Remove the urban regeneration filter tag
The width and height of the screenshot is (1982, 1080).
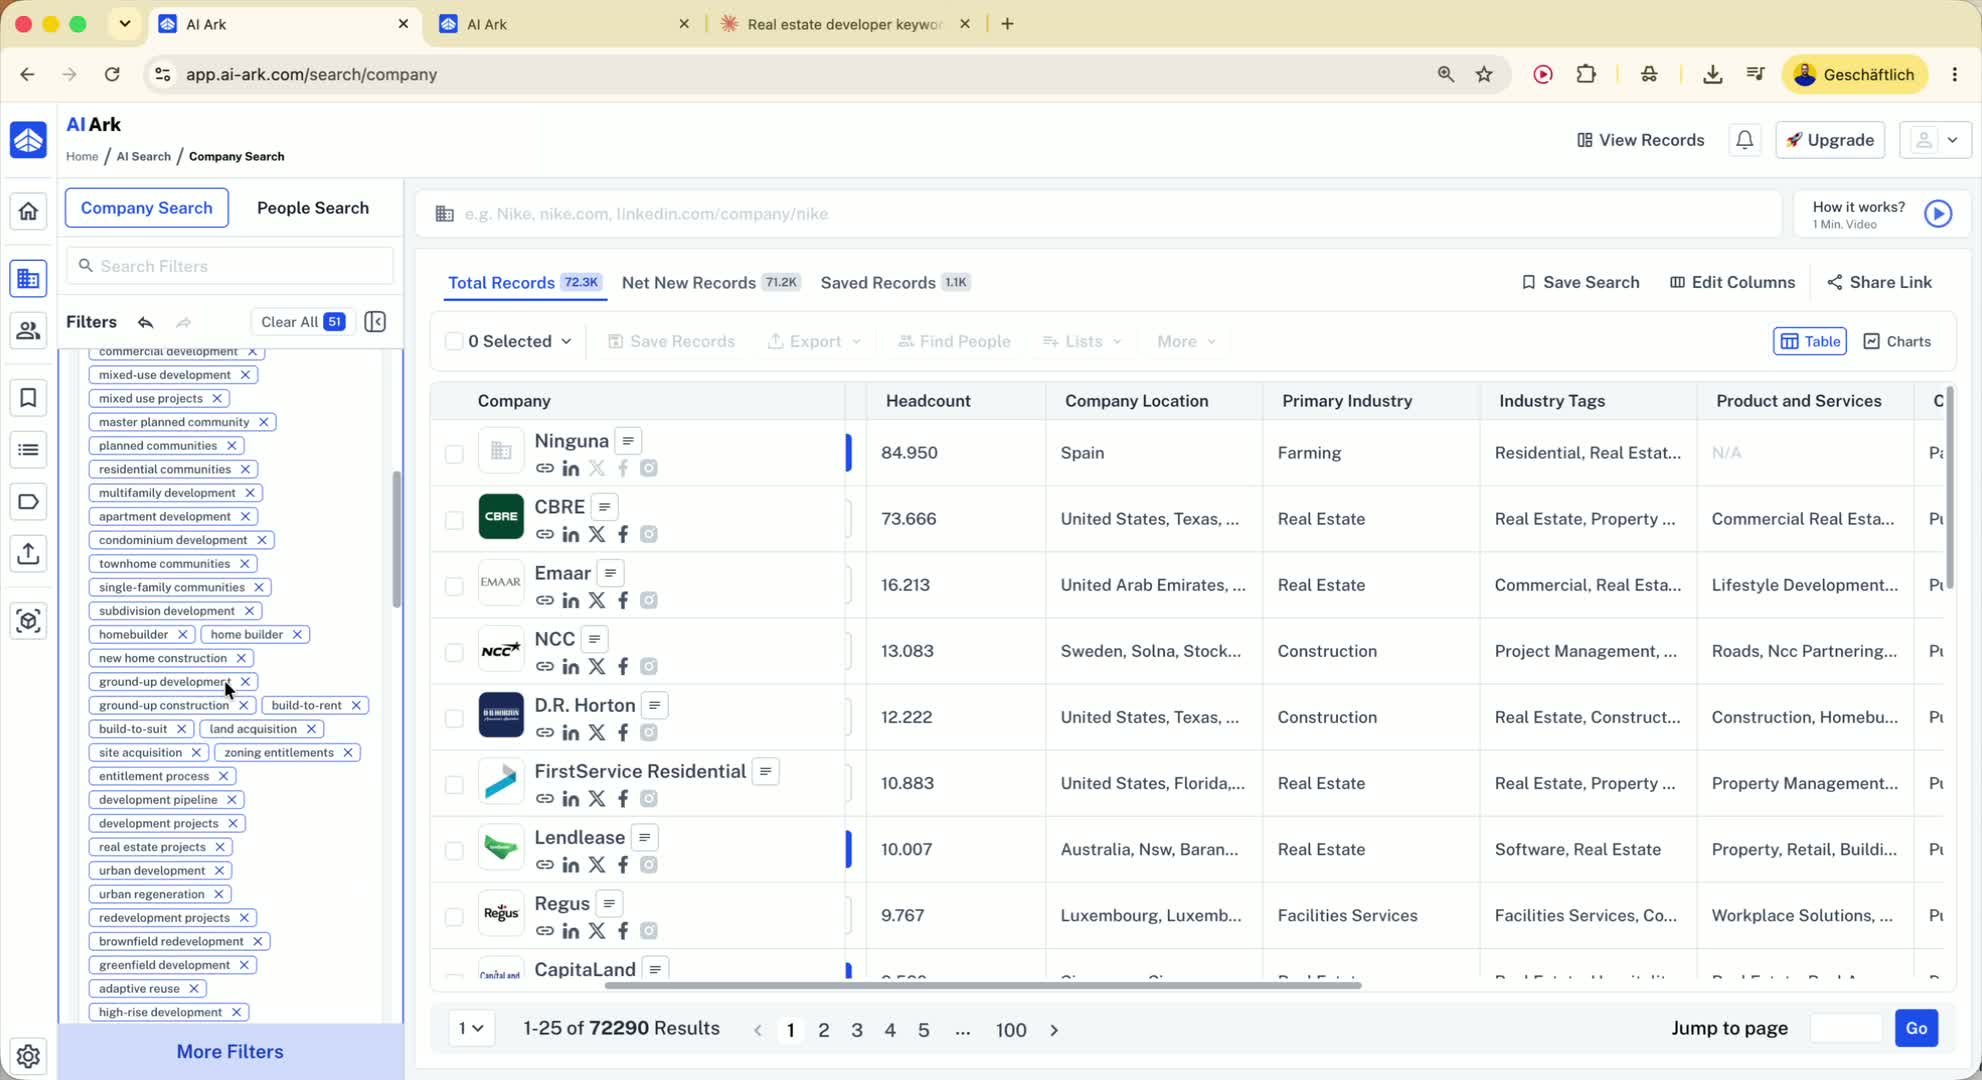pyautogui.click(x=219, y=895)
